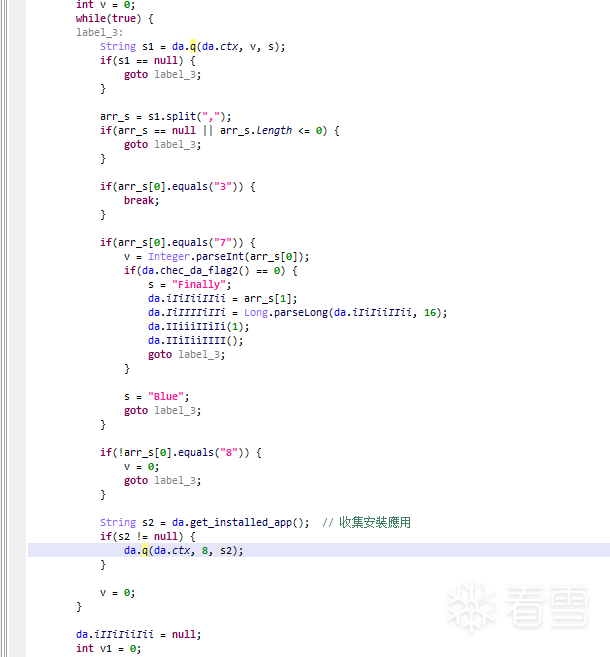Click the "da.IIiiiIIiIi(1);" call
The width and height of the screenshot is (610, 657).
pos(199,327)
